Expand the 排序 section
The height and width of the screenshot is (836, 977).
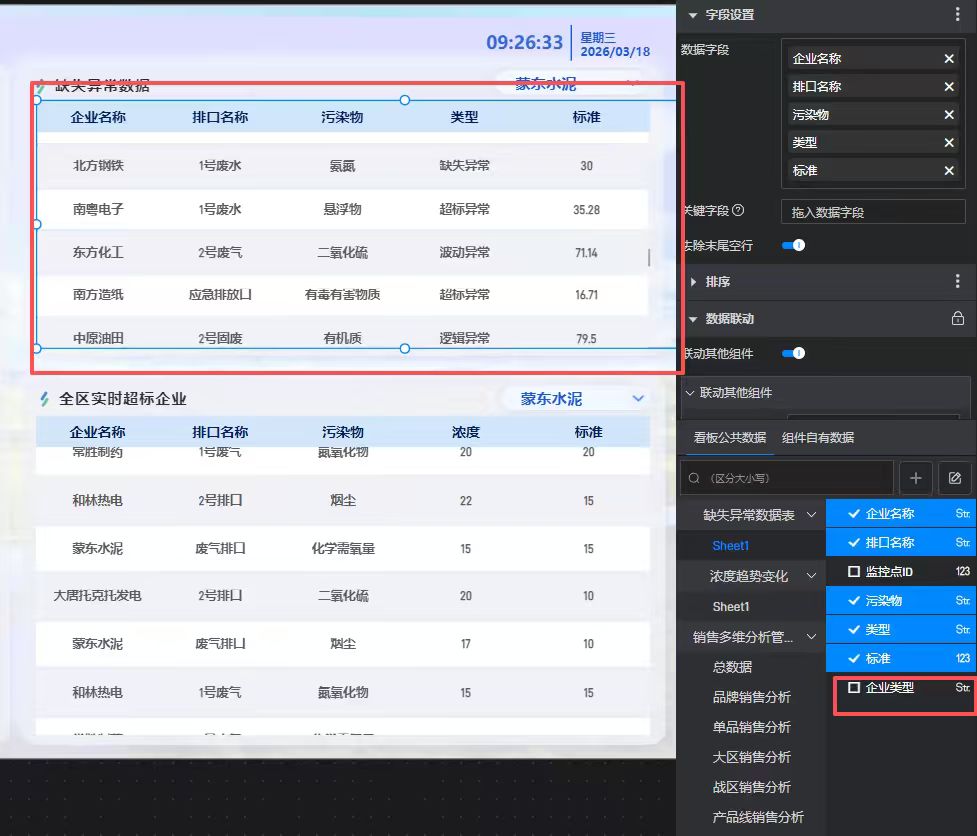(x=694, y=282)
